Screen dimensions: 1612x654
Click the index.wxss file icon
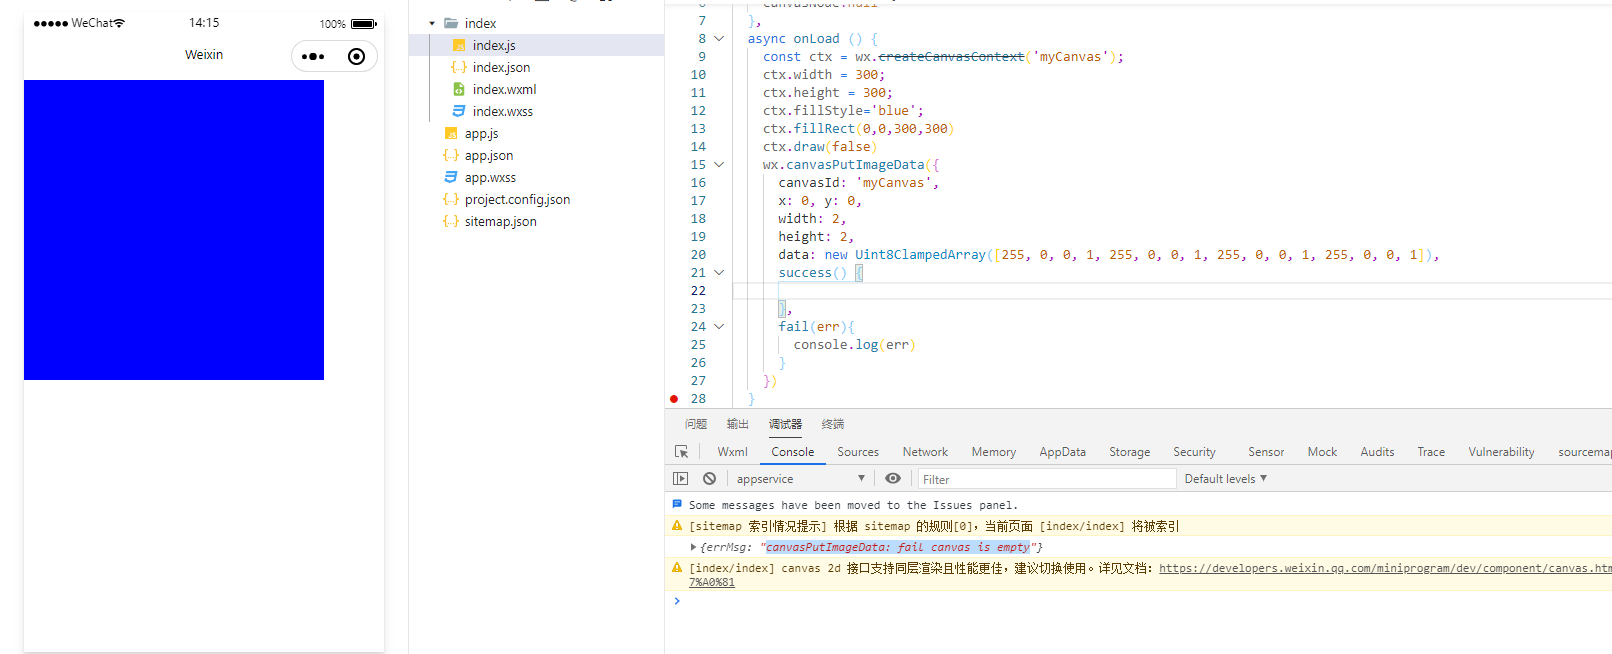click(x=459, y=111)
